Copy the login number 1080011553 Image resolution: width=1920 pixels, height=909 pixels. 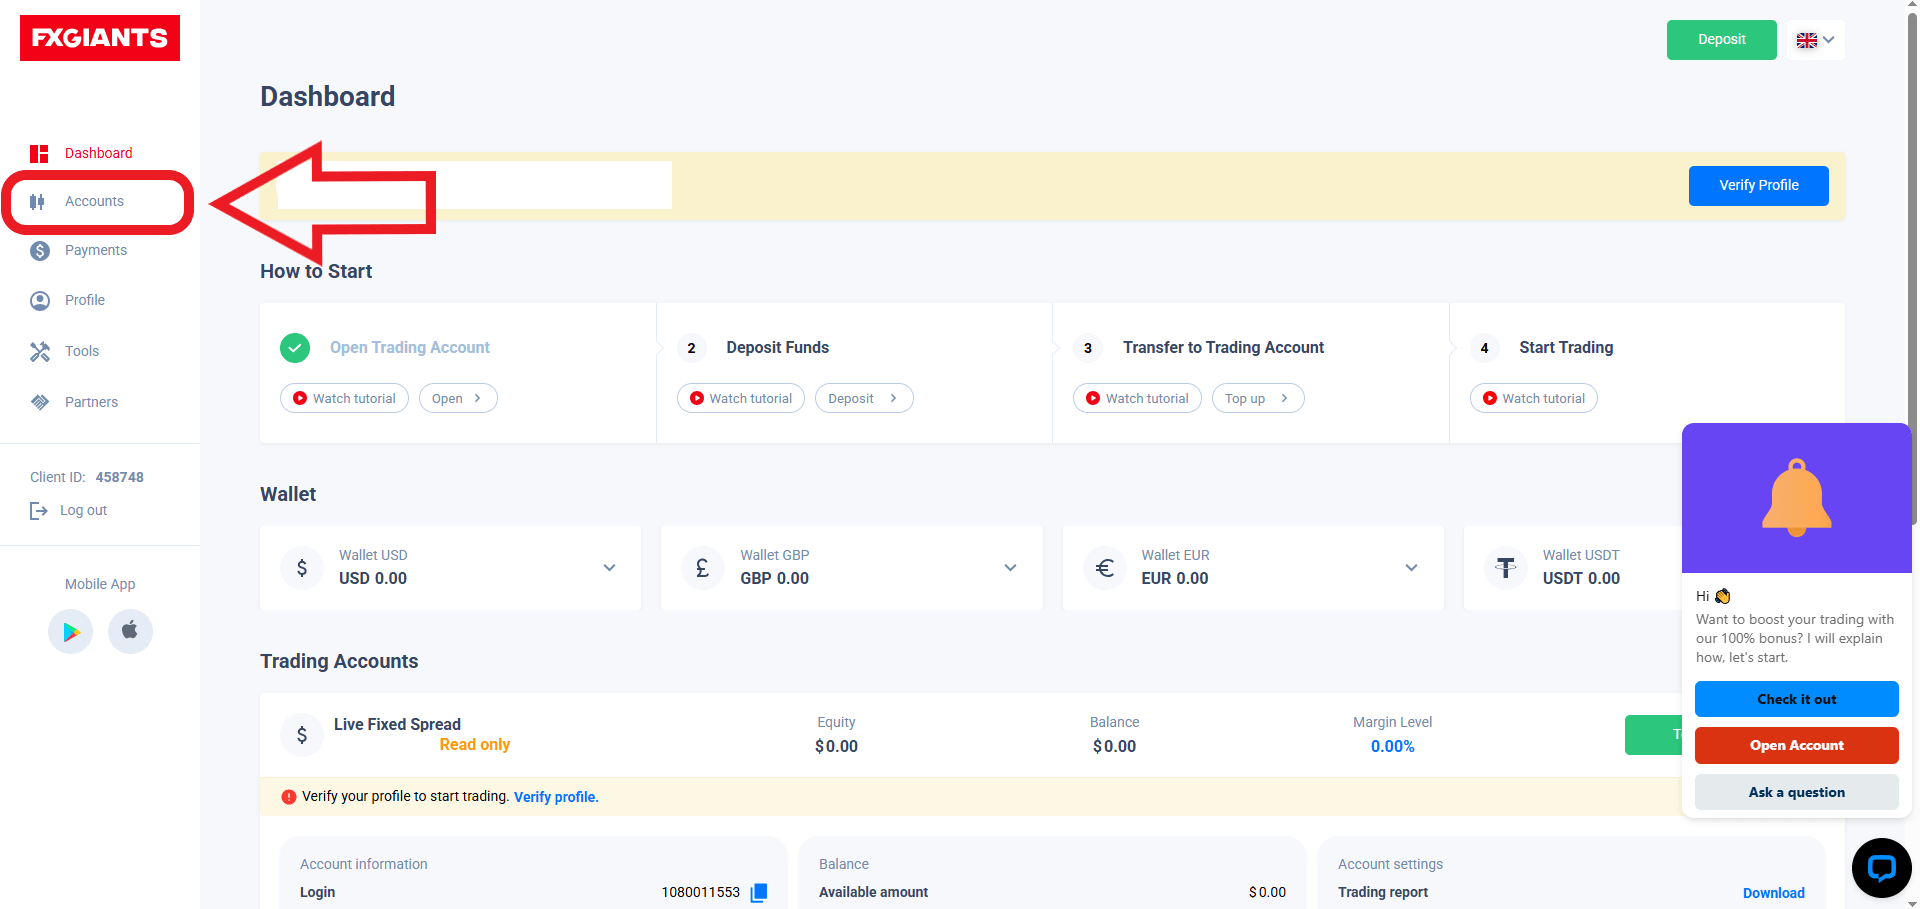(759, 892)
